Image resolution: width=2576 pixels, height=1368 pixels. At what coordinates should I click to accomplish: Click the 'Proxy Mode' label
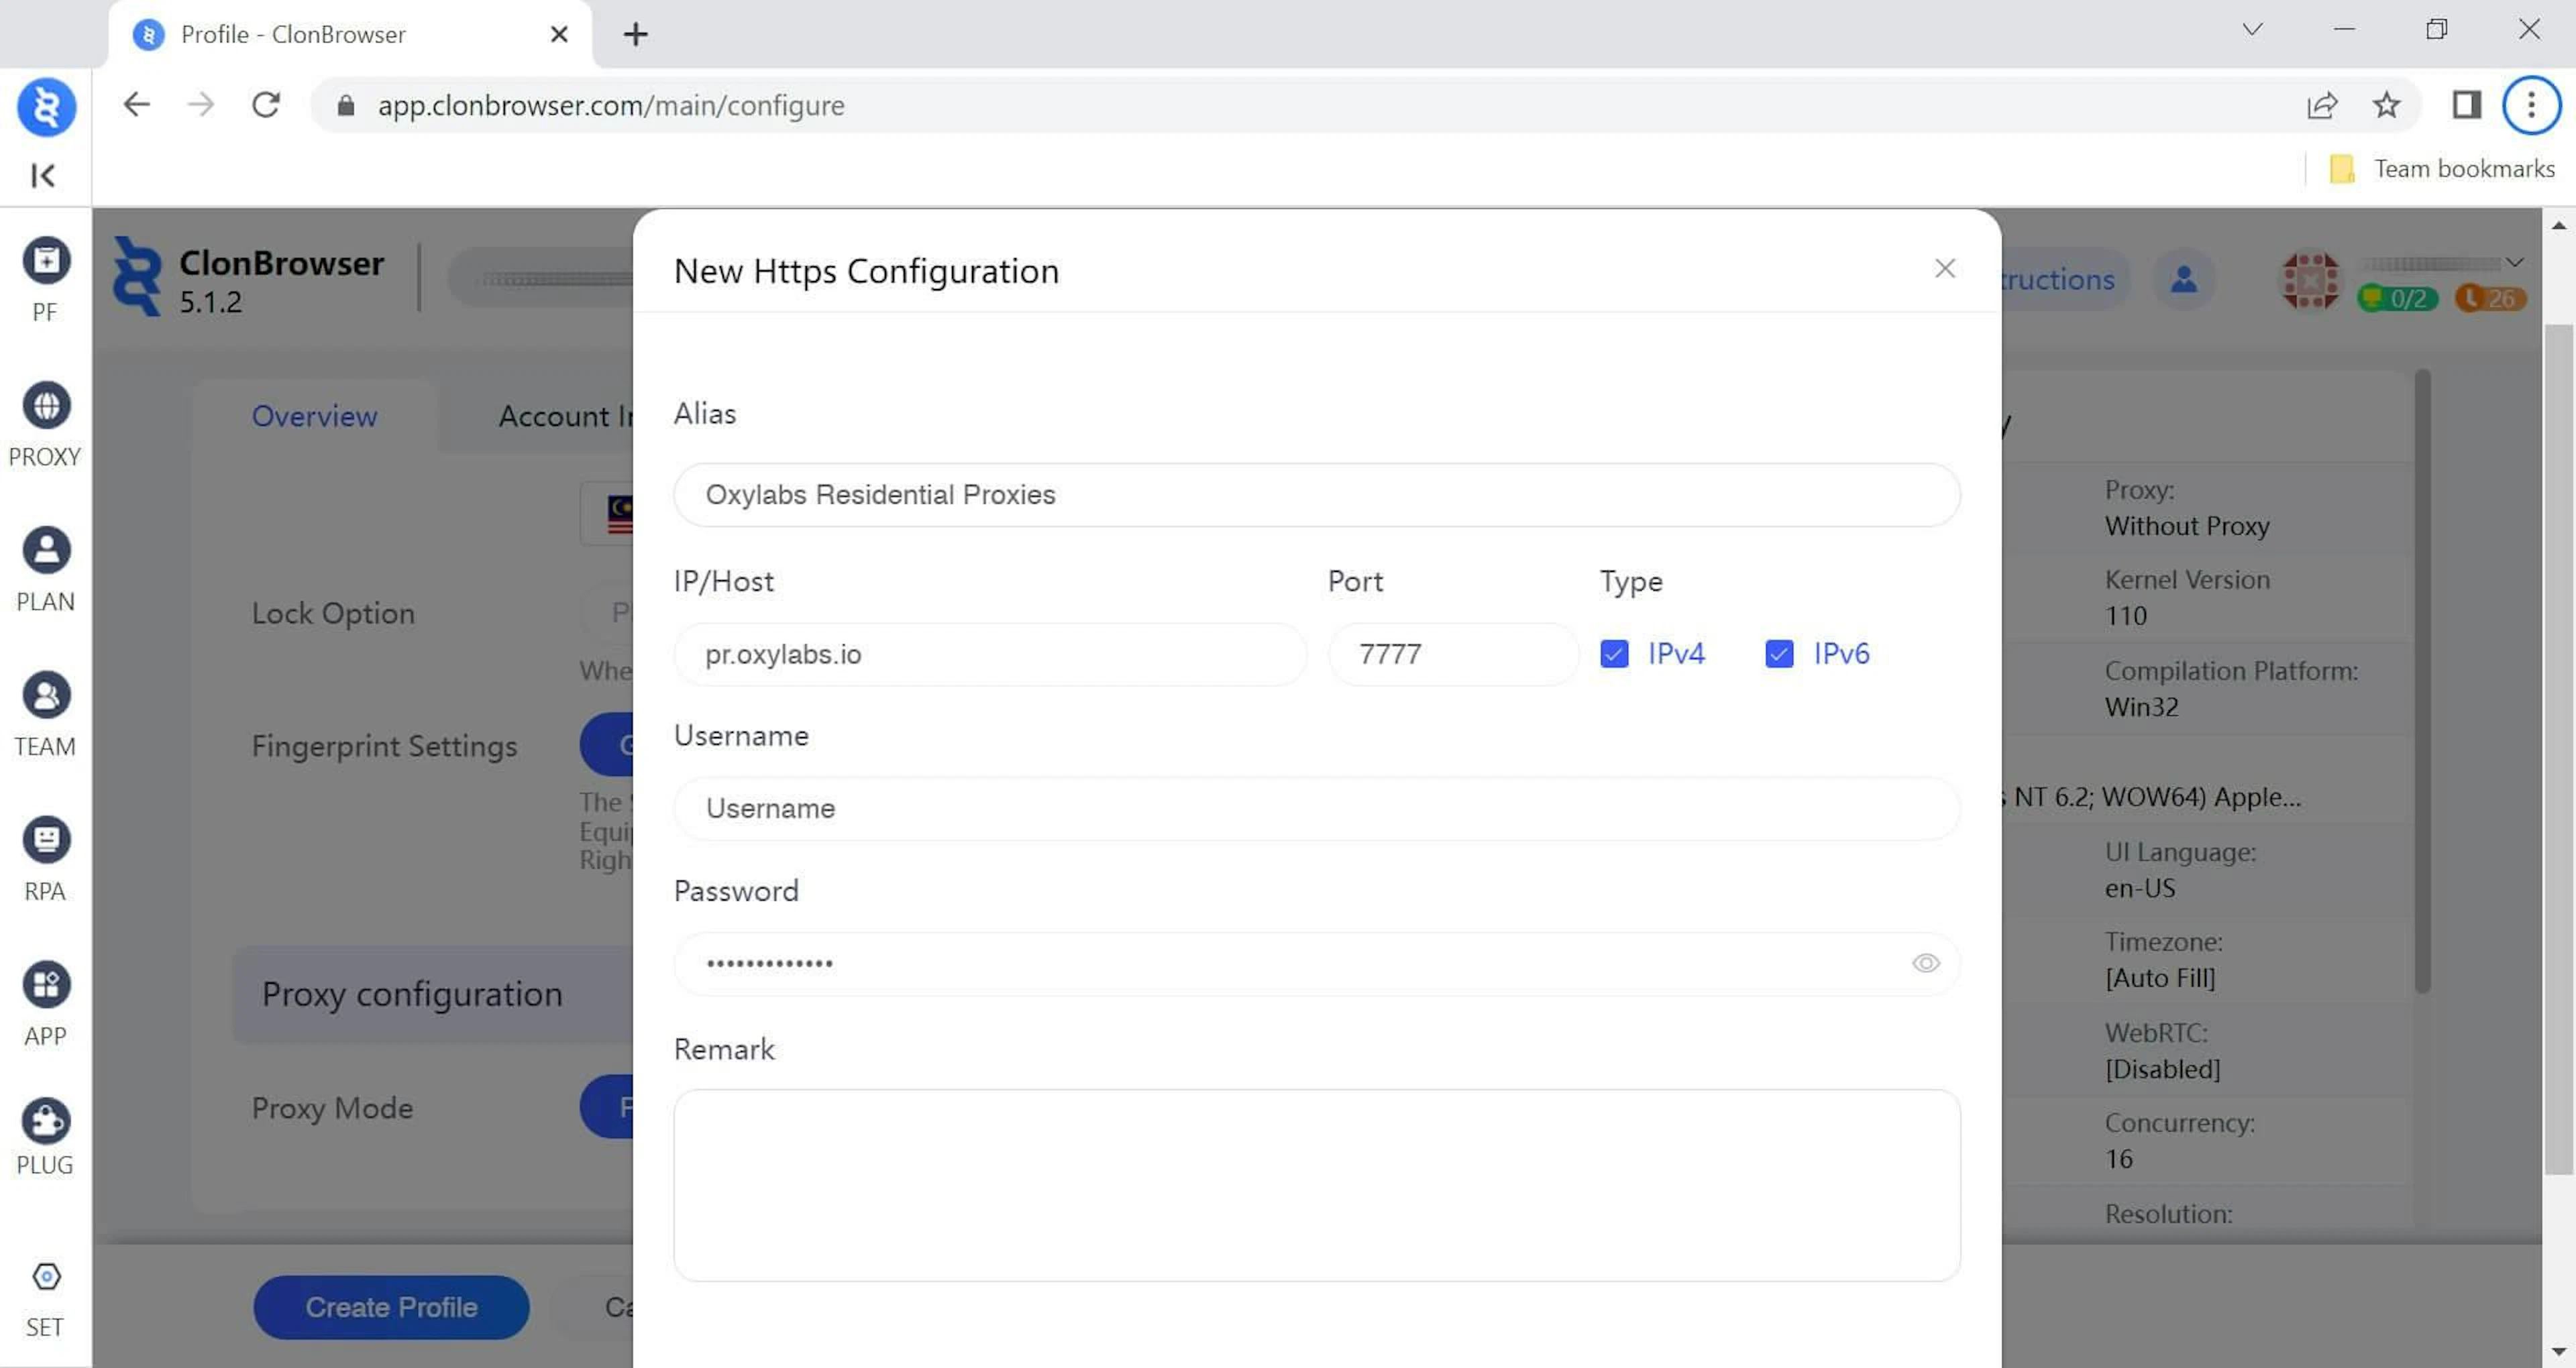pos(332,1108)
